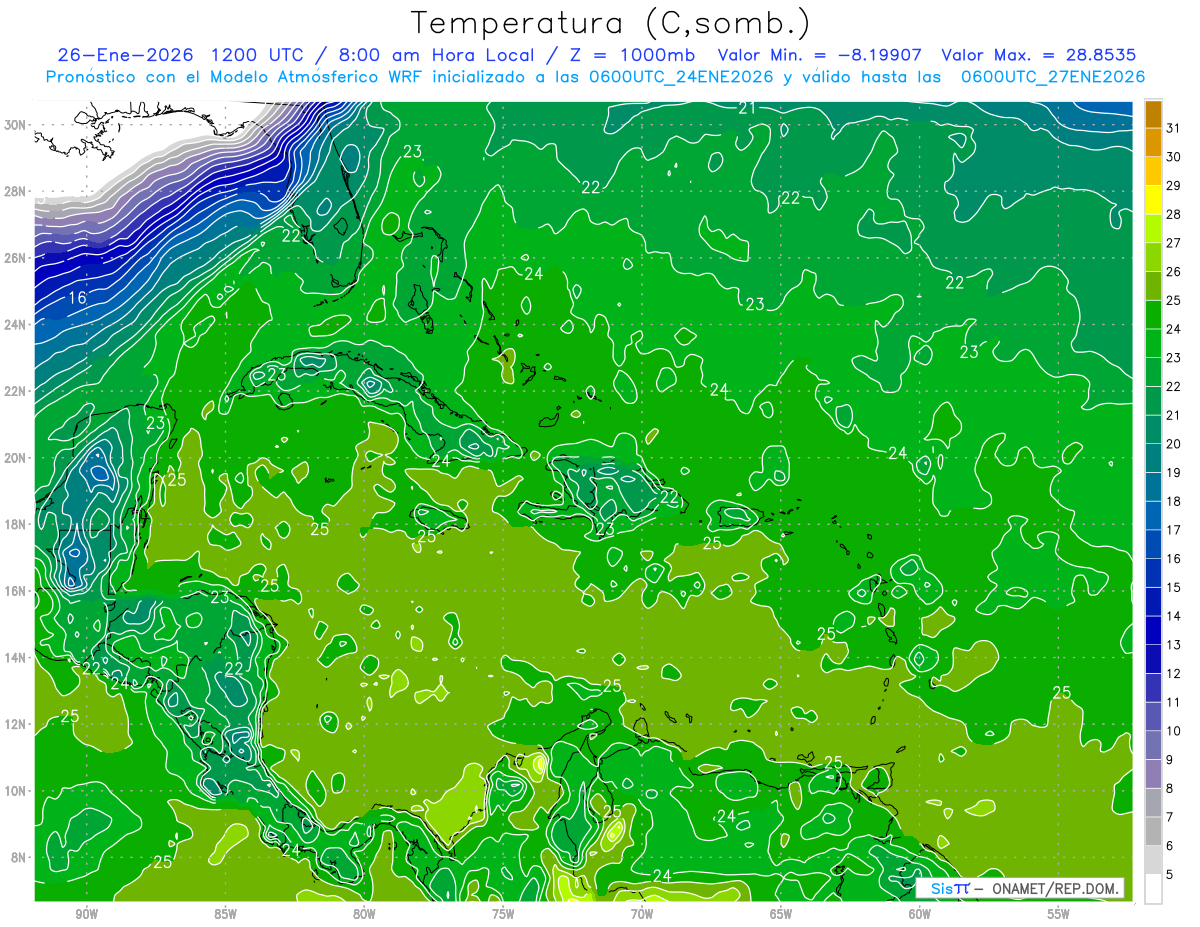Click the "8N" latitude axis label
This screenshot has height=927, width=1200.
[20, 857]
